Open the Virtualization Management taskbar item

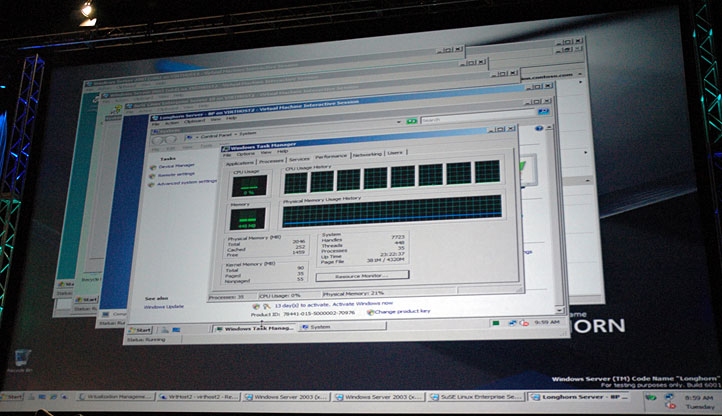pyautogui.click(x=112, y=396)
